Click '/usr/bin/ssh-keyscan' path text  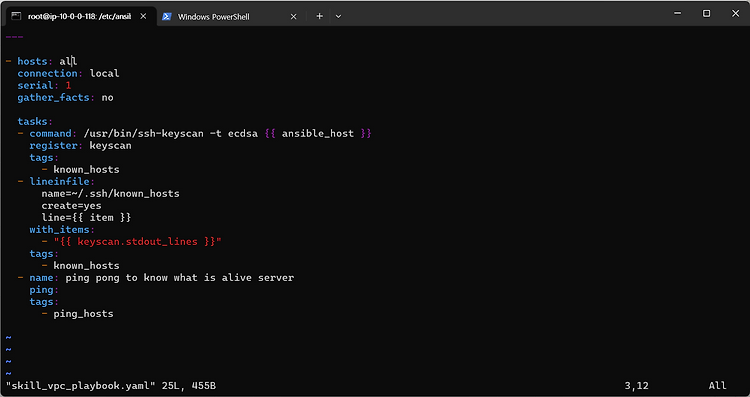coord(143,133)
